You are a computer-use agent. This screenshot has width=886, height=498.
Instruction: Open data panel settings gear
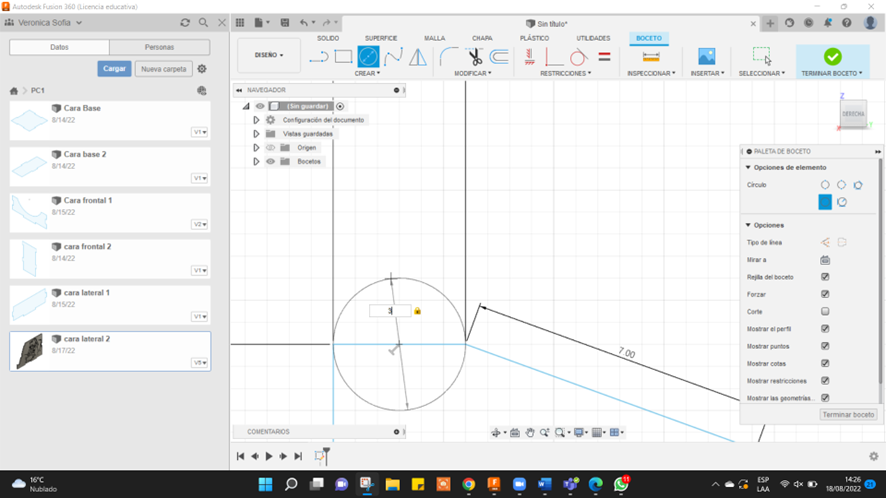202,69
